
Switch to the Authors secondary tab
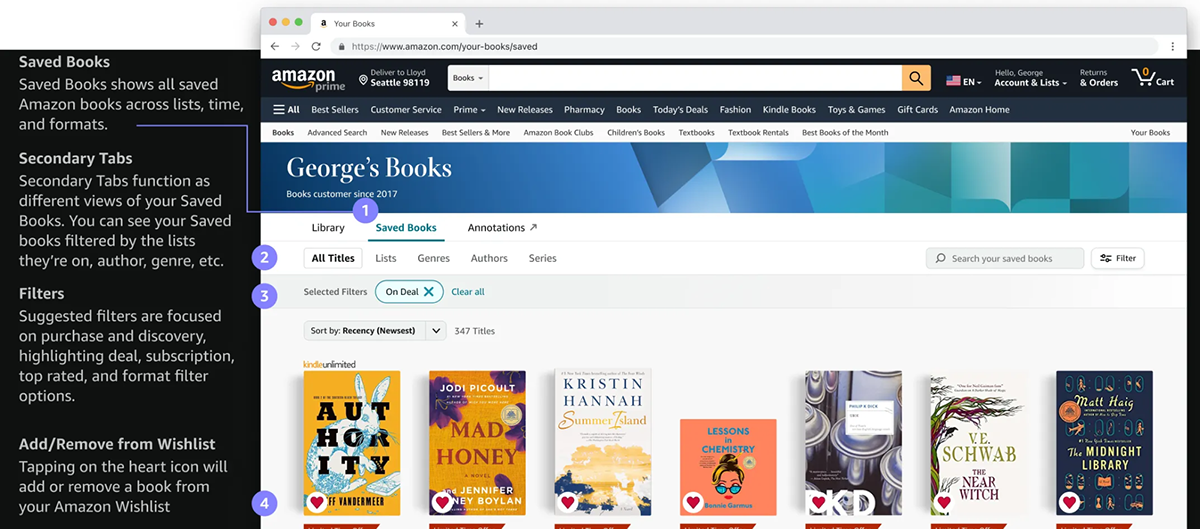[489, 258]
